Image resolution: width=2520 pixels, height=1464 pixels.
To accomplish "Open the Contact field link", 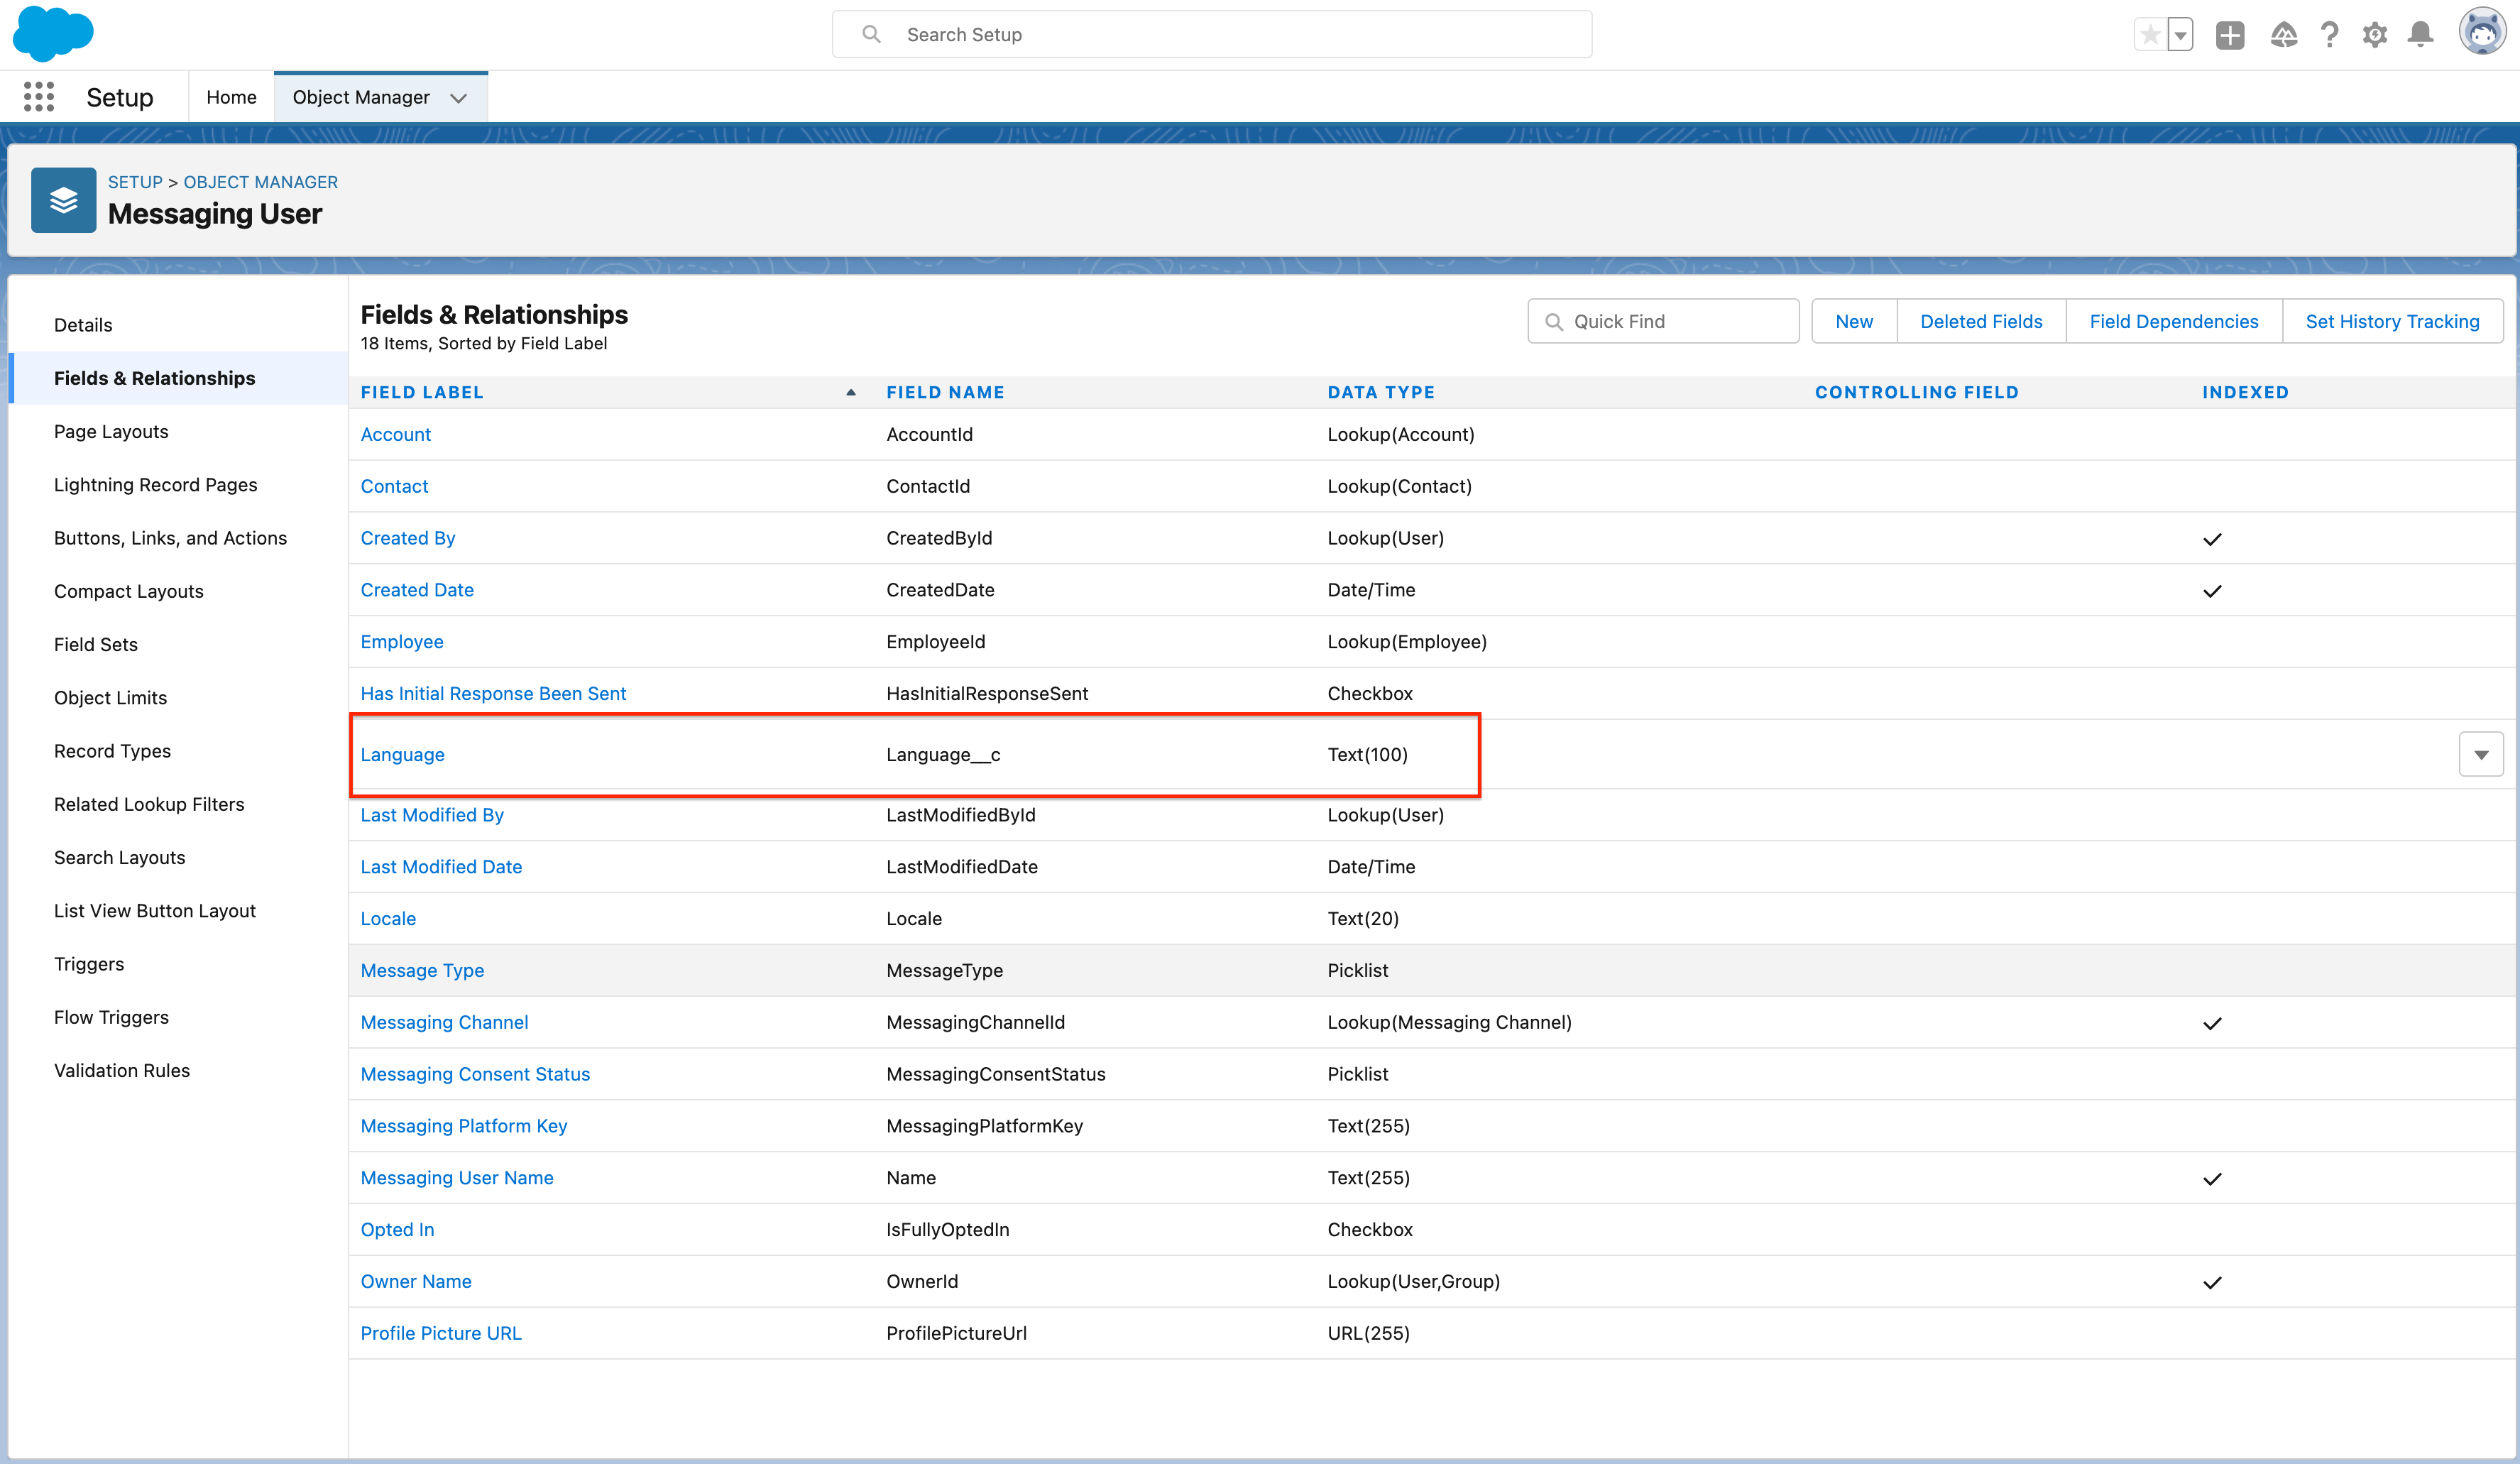I will [x=394, y=486].
